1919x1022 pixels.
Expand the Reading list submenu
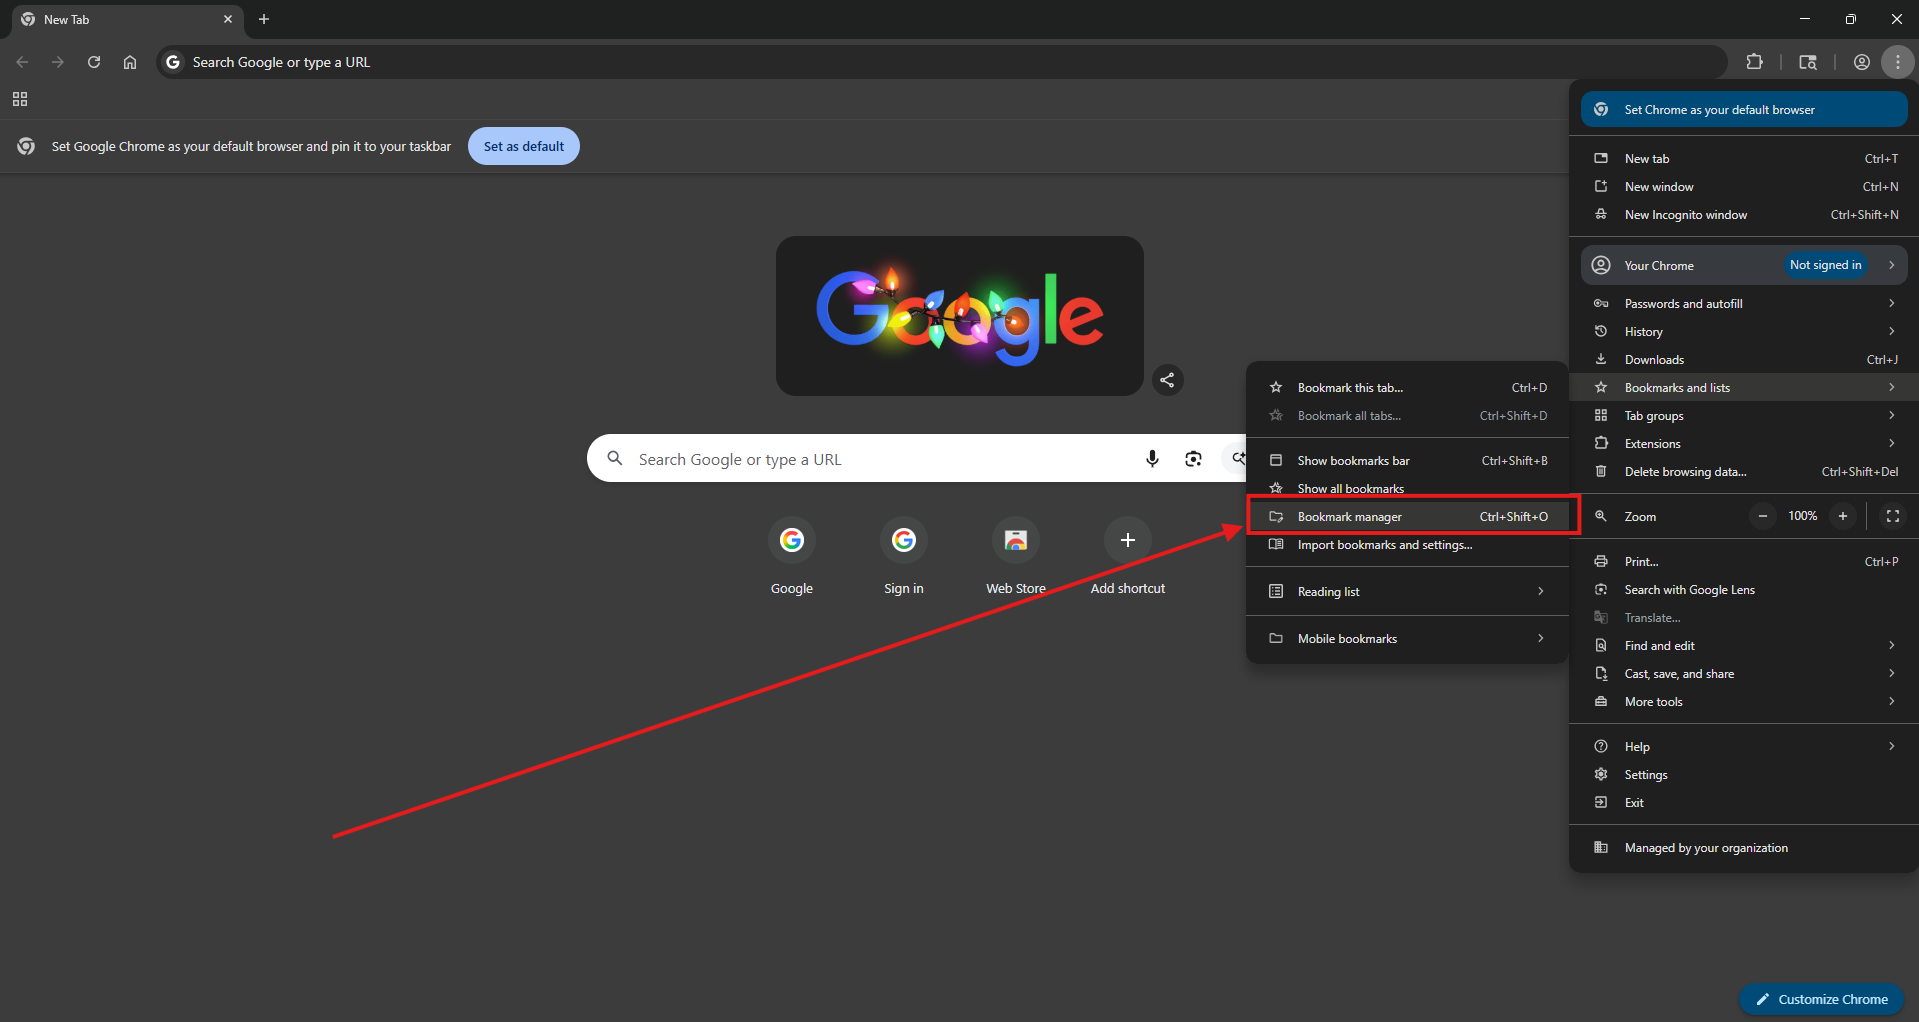pyautogui.click(x=1407, y=591)
